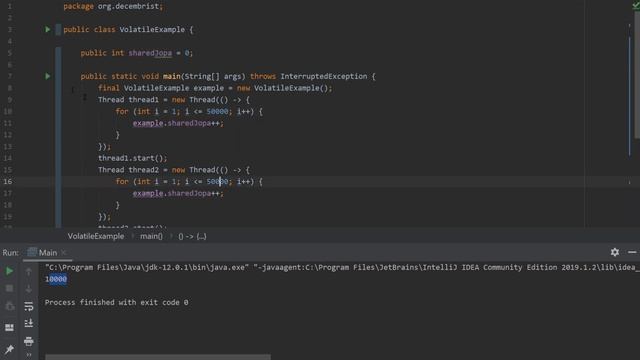Close the Main run tab
Screen dimensions: 640x360
click(x=64, y=253)
